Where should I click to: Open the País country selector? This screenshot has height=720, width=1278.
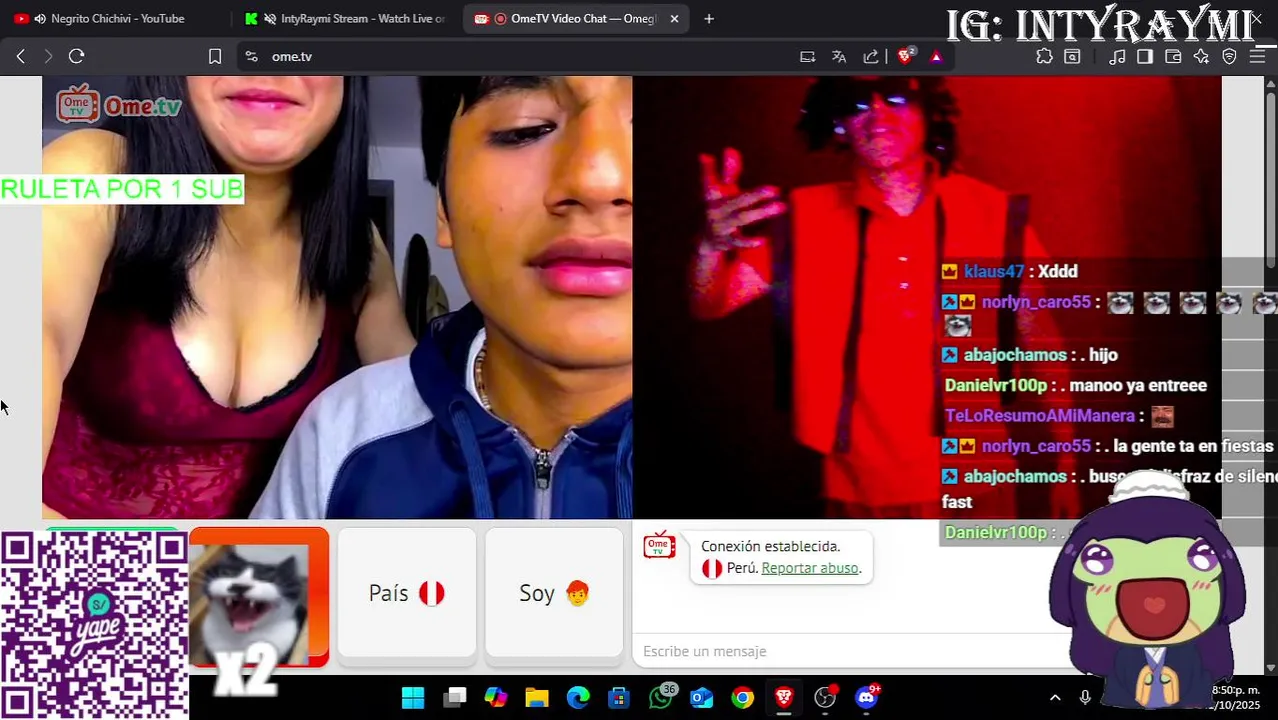(406, 593)
